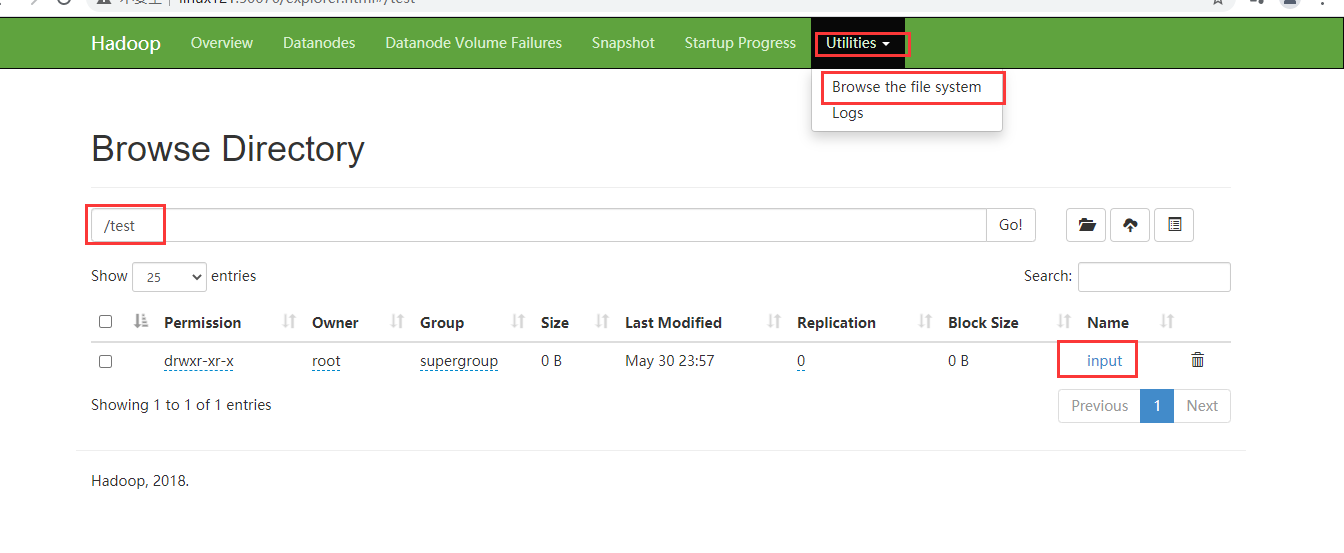Choose Browse the file system menu entry
This screenshot has width=1344, height=553.
coord(907,87)
